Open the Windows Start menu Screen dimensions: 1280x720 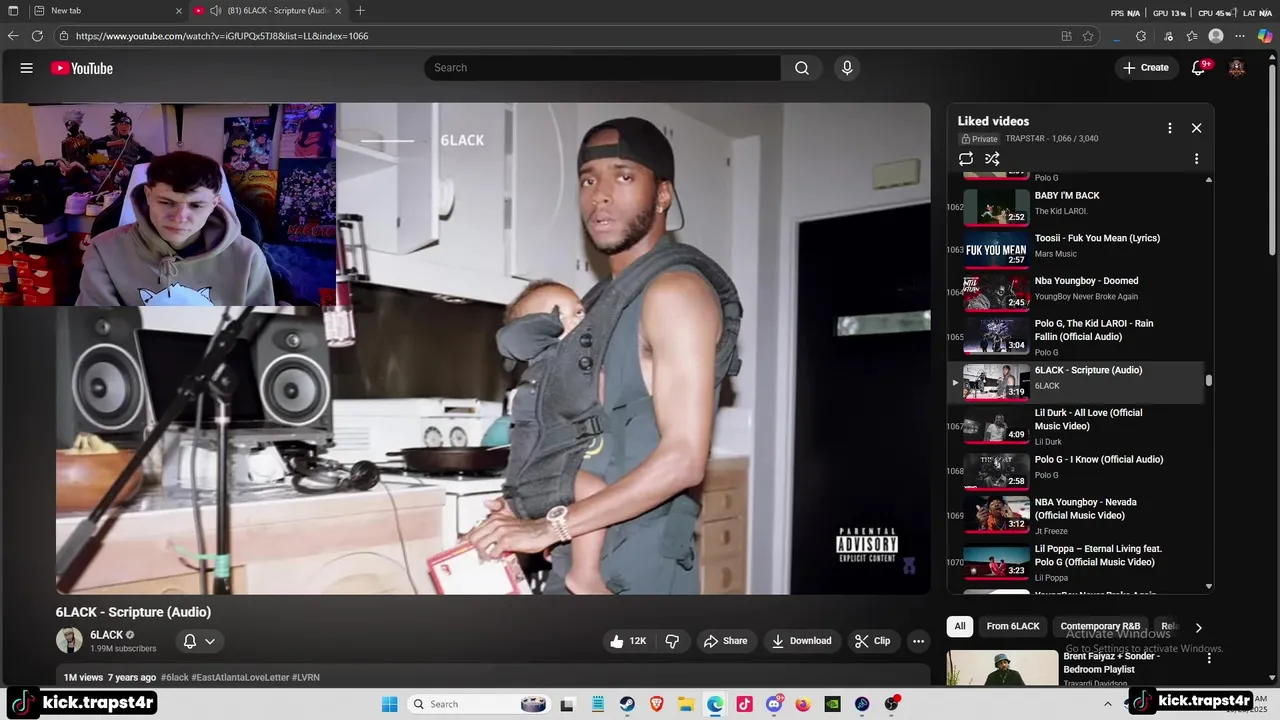click(x=390, y=704)
